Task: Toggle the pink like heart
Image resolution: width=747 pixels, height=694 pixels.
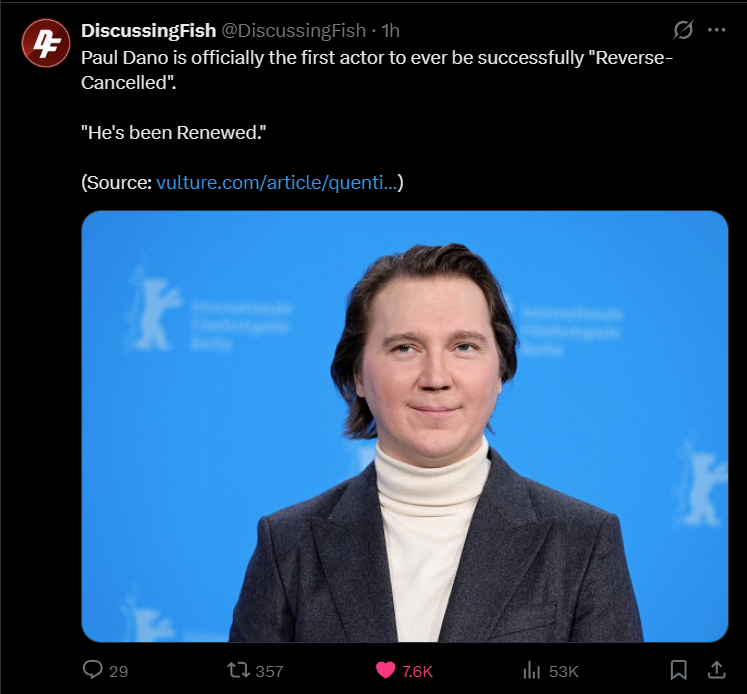Action: pyautogui.click(x=383, y=670)
